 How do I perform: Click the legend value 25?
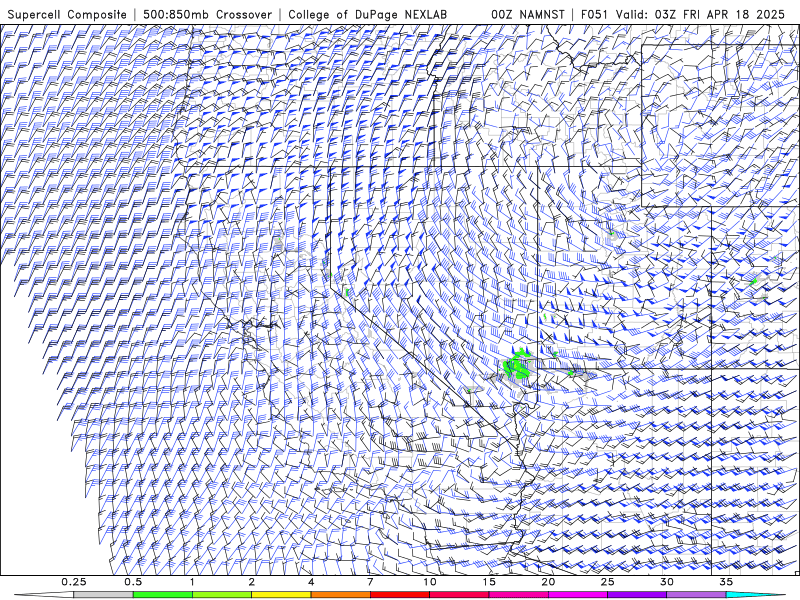coord(607,582)
